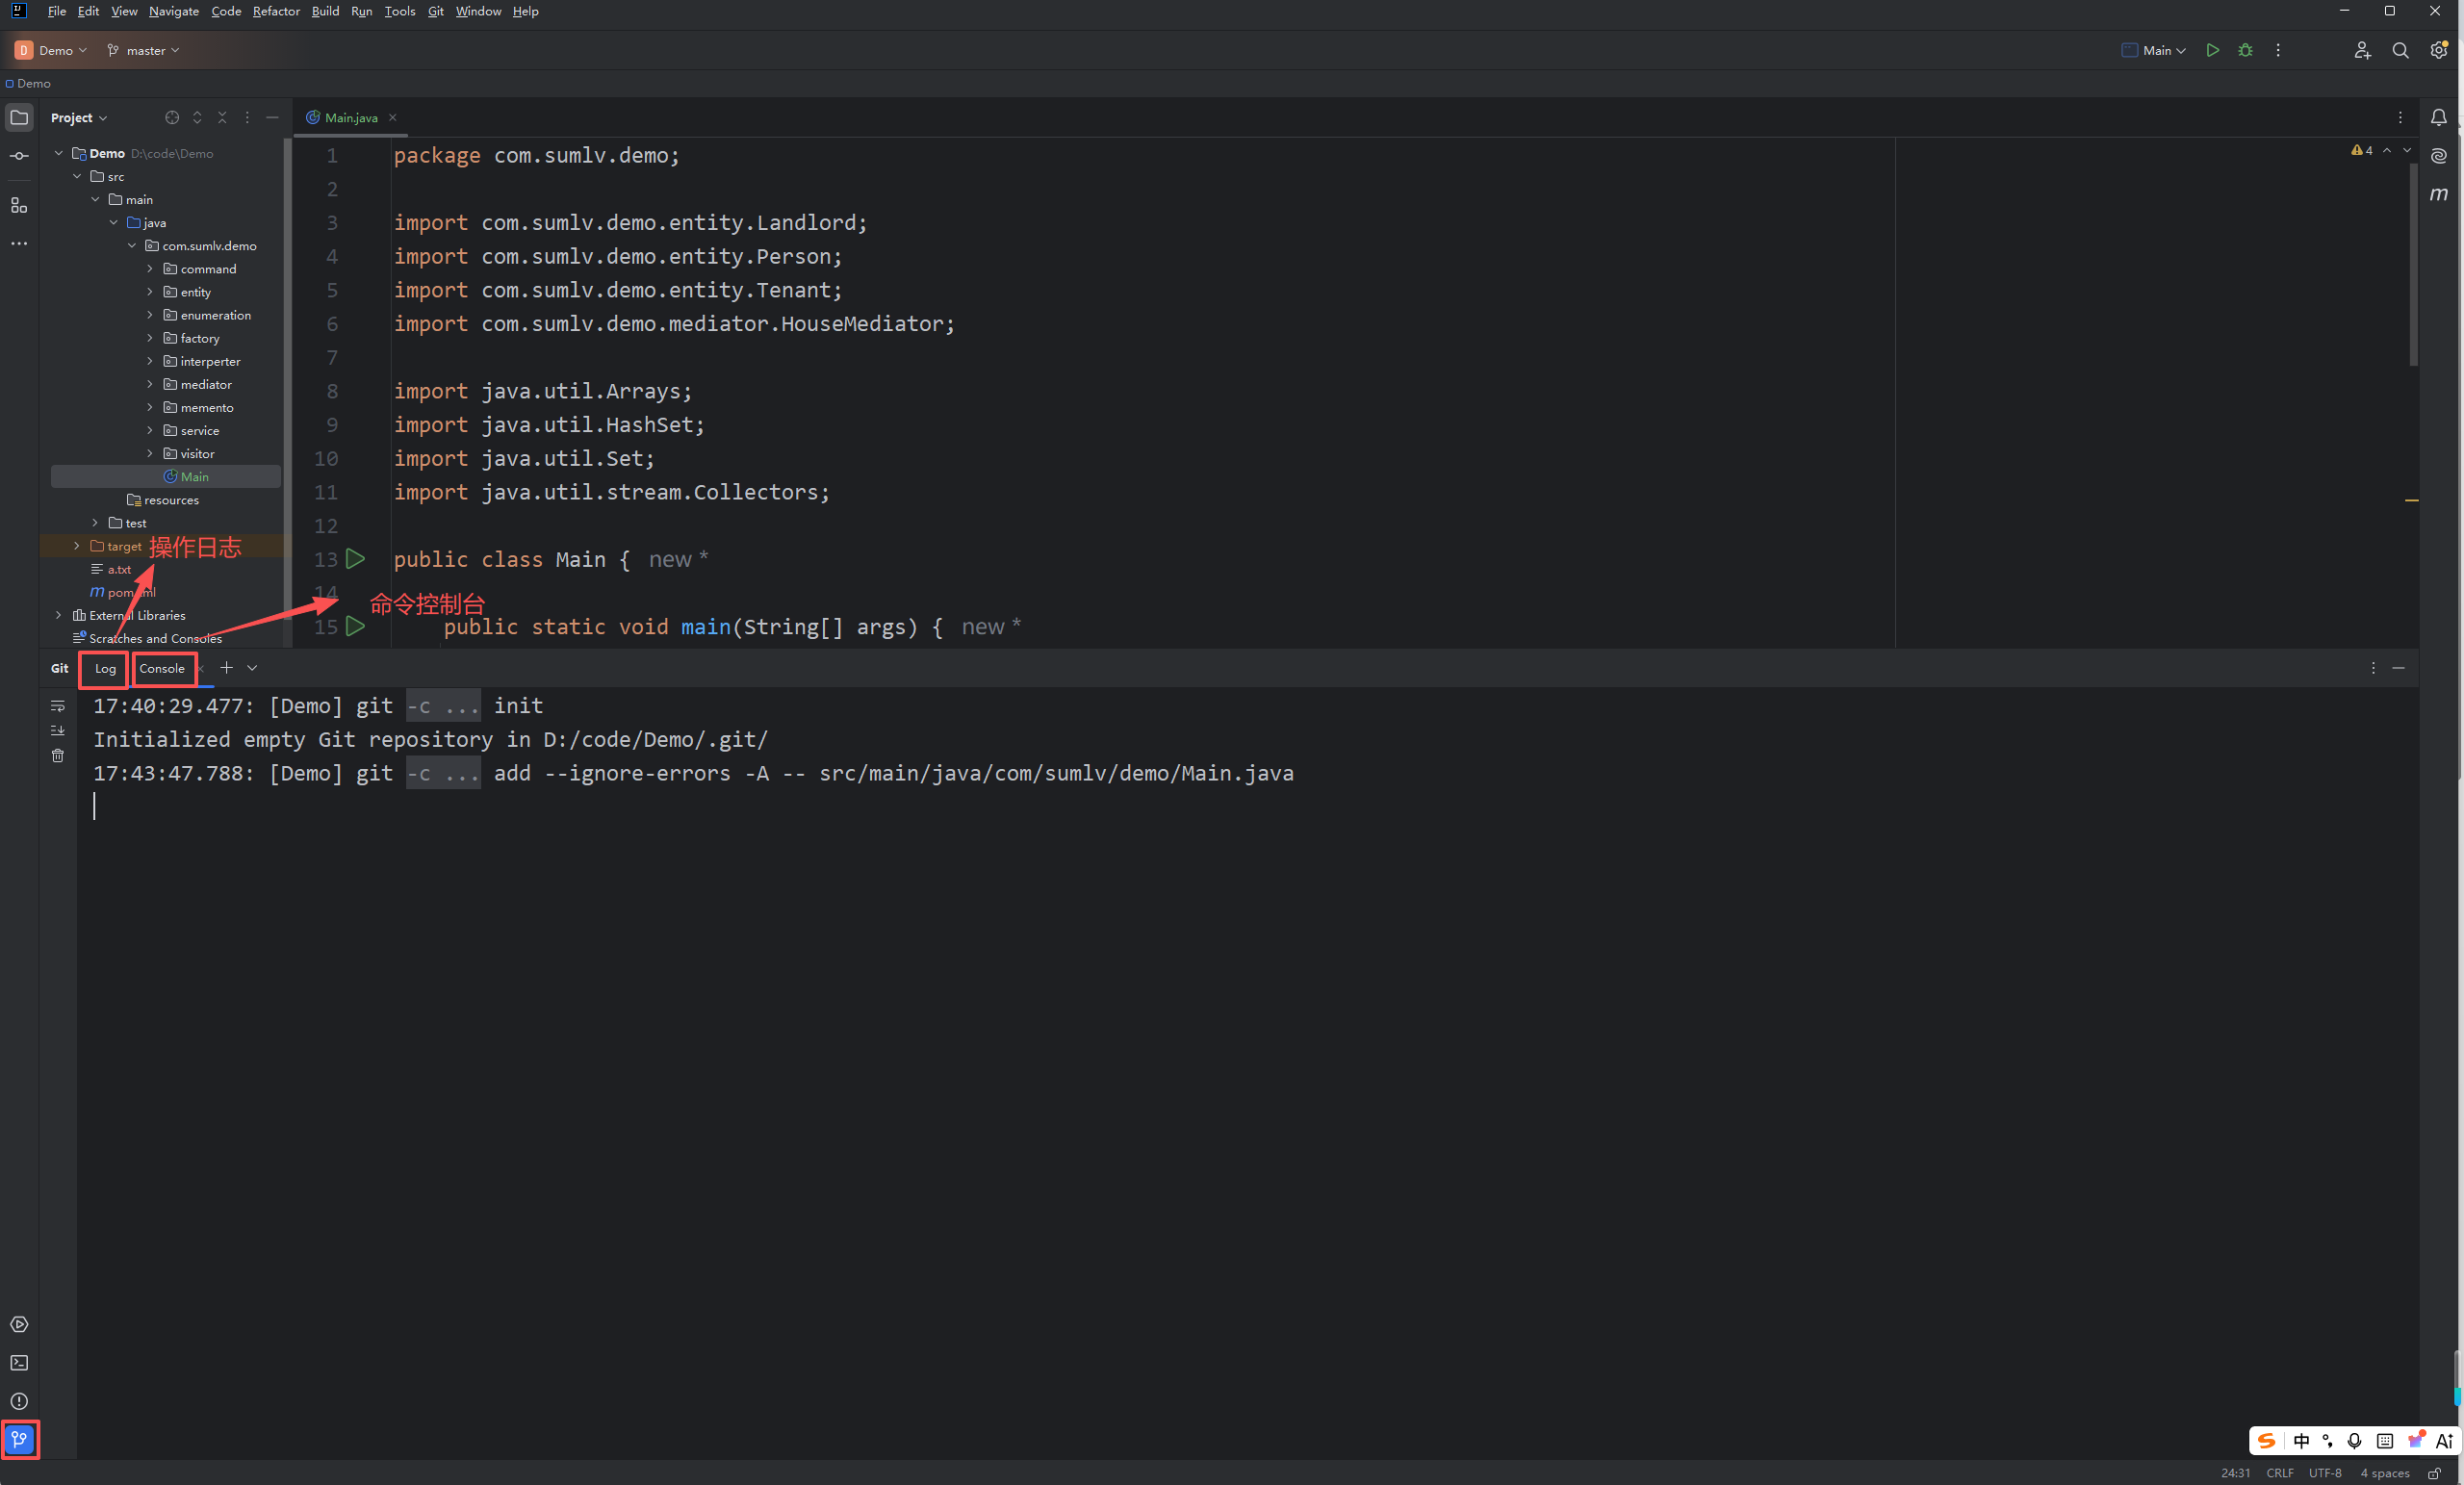Expand the target folder
This screenshot has height=1485, width=2464.
click(77, 546)
